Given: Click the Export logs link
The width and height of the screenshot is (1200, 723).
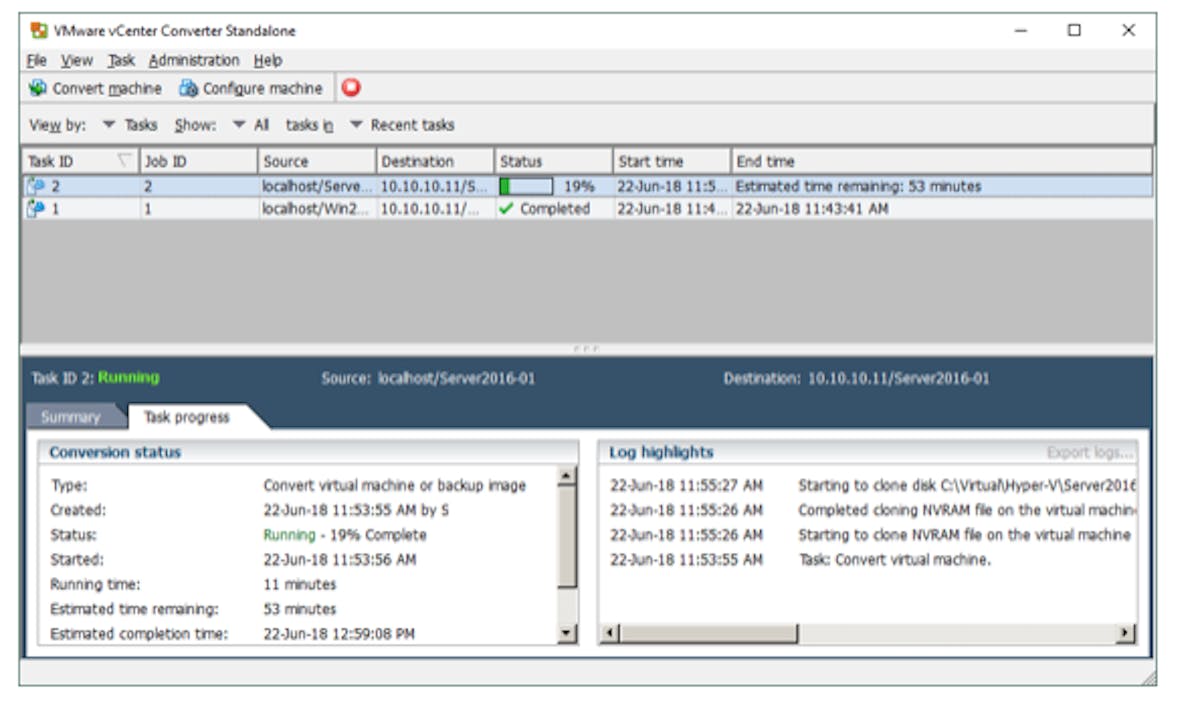Looking at the screenshot, I should 1089,453.
